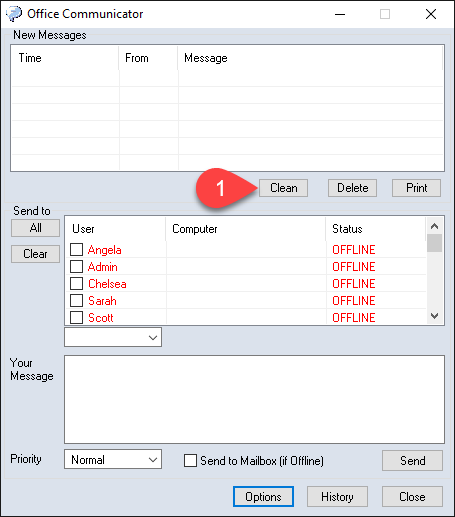Tick the checkbox next to Angela
Image resolution: width=455 pixels, height=517 pixels.
tap(76, 249)
